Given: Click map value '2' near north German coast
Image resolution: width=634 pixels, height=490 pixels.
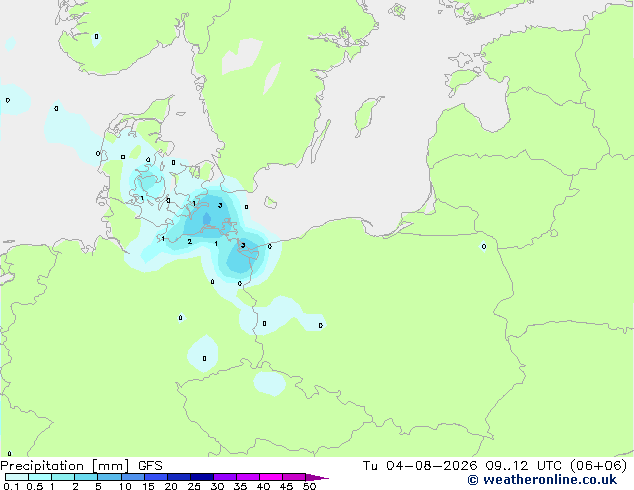Looking at the screenshot, I should [x=190, y=242].
